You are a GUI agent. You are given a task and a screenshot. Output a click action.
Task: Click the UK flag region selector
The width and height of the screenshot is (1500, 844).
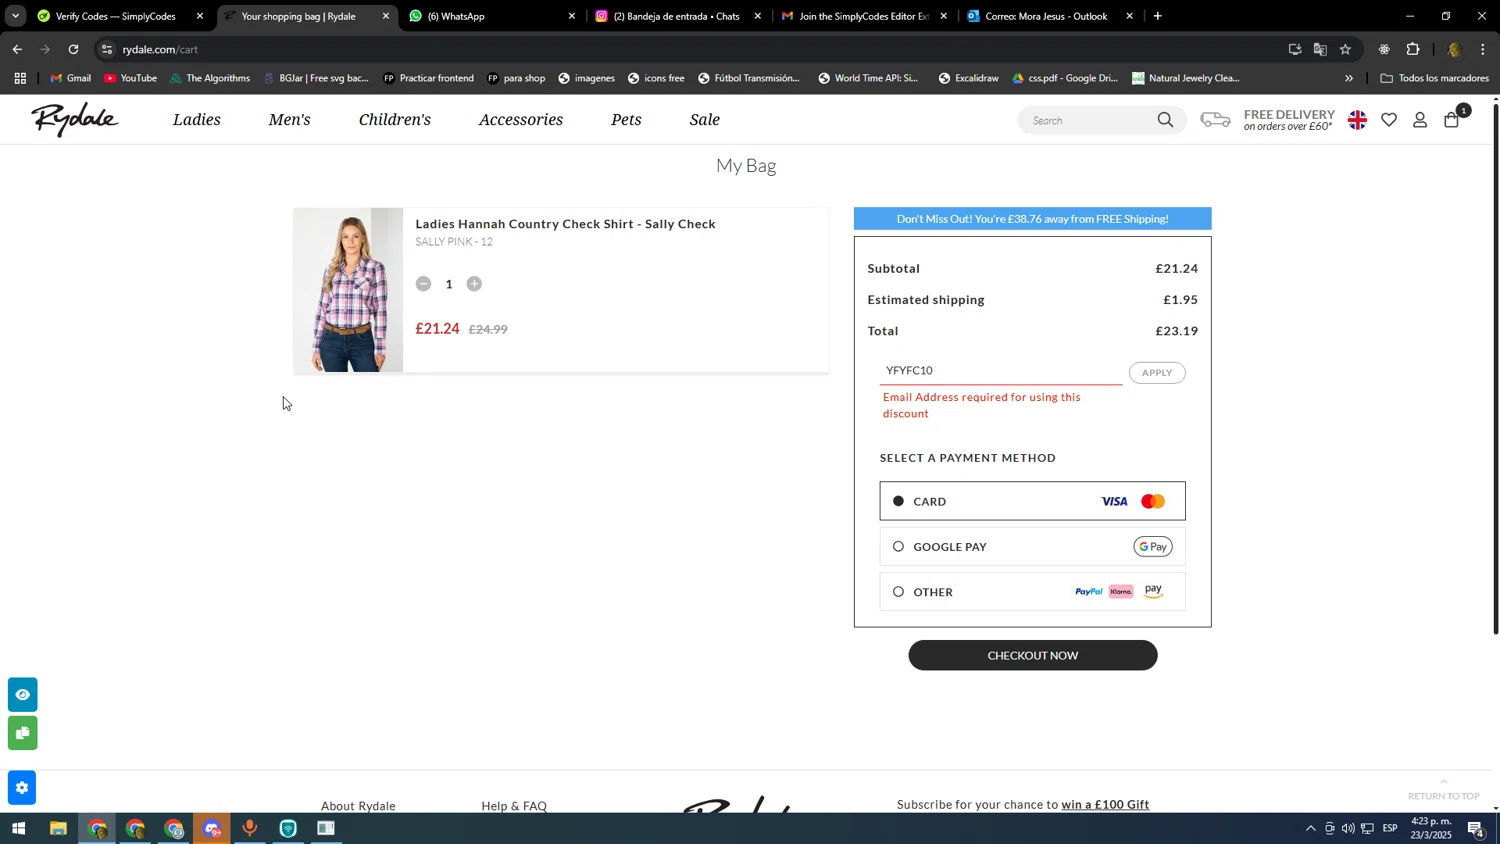pyautogui.click(x=1357, y=120)
